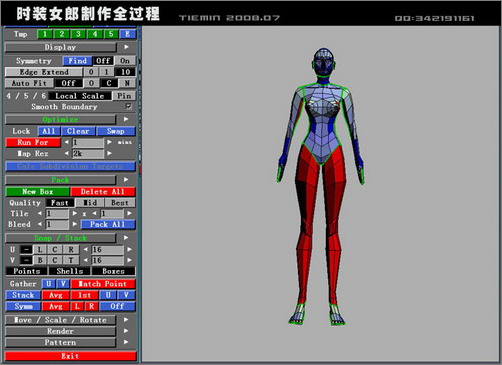Viewport: 502px width, 365px height.
Task: Select Tmp slot 1
Action: [x=45, y=34]
